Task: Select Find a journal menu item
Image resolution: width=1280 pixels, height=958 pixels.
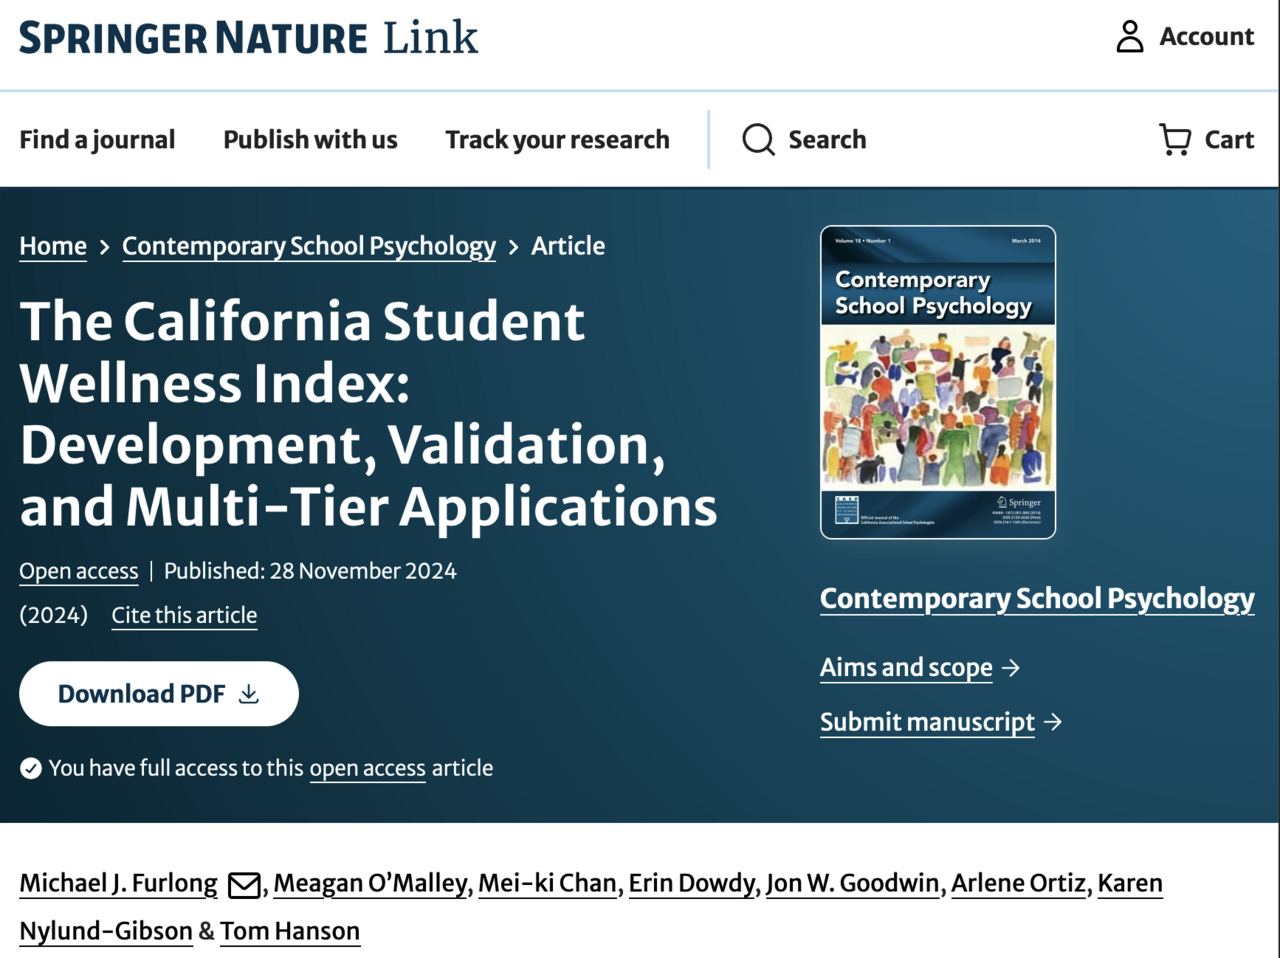Action: pos(97,140)
